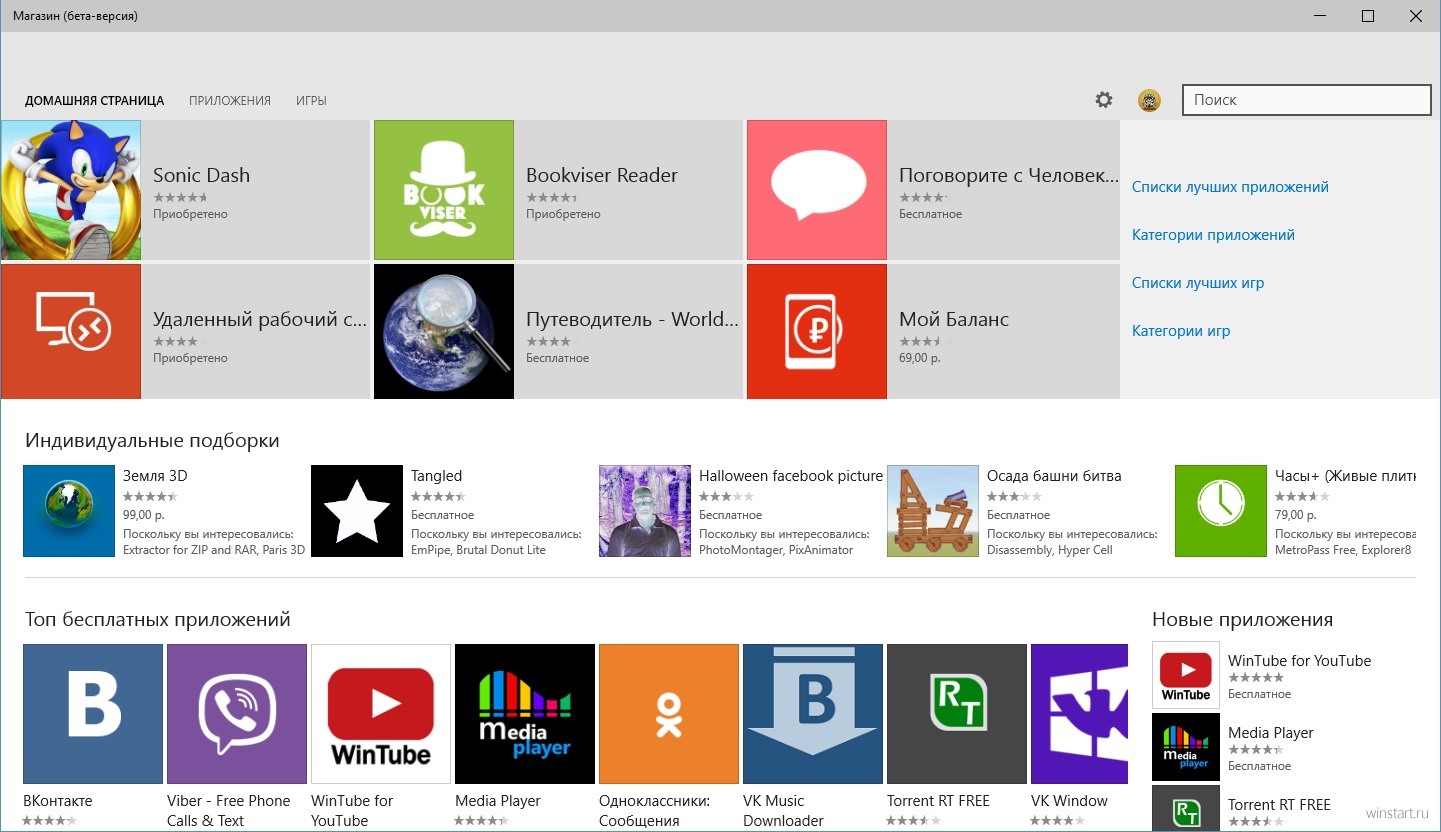Viewport: 1441px width, 832px height.
Task: Open the store settings gear
Action: coord(1104,100)
